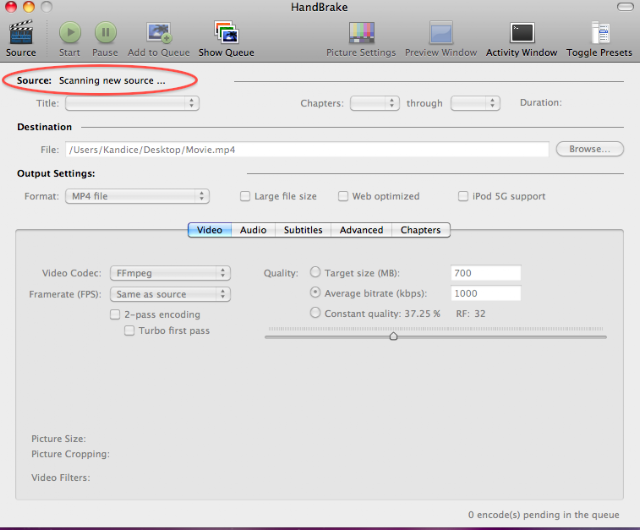Screen dimensions: 640x530
Task: Click the Average bitrate 1000 field
Action: (486, 293)
